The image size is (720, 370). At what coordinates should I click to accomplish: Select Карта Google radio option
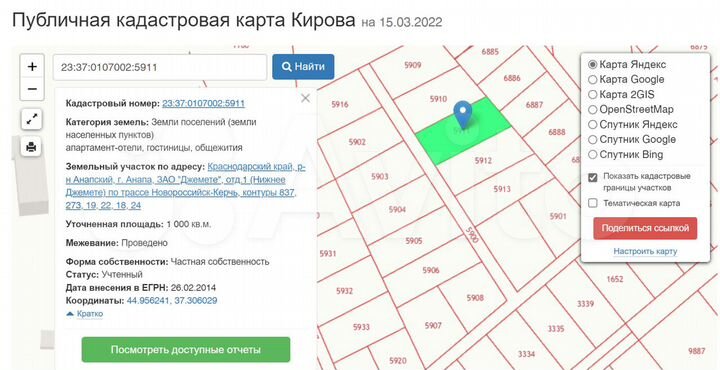tap(592, 80)
